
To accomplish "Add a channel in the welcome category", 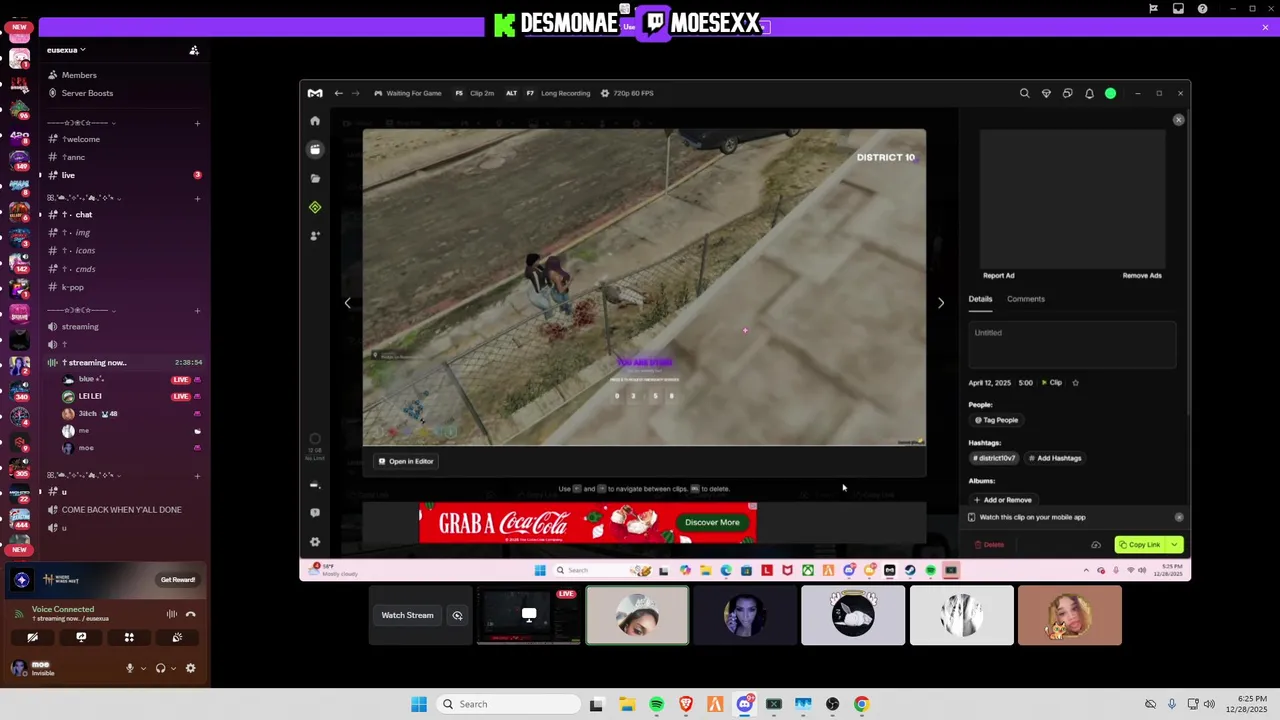I will point(197,123).
